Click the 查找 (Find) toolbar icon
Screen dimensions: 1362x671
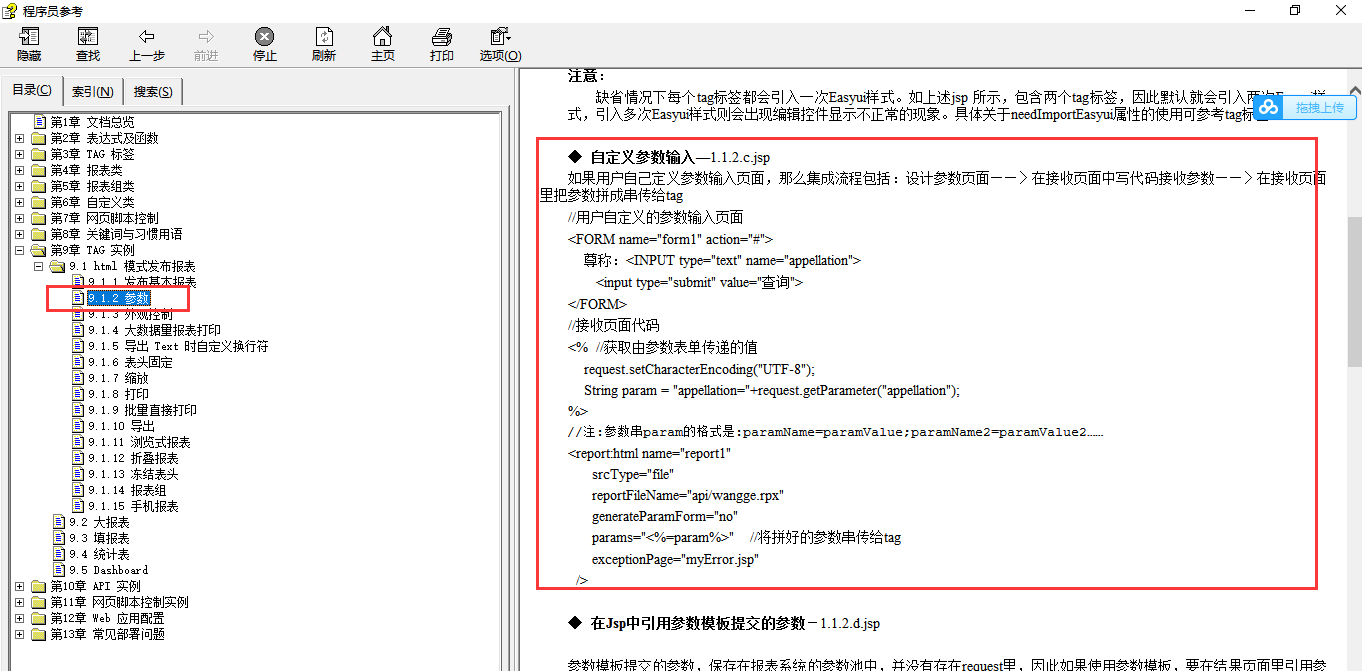coord(88,45)
